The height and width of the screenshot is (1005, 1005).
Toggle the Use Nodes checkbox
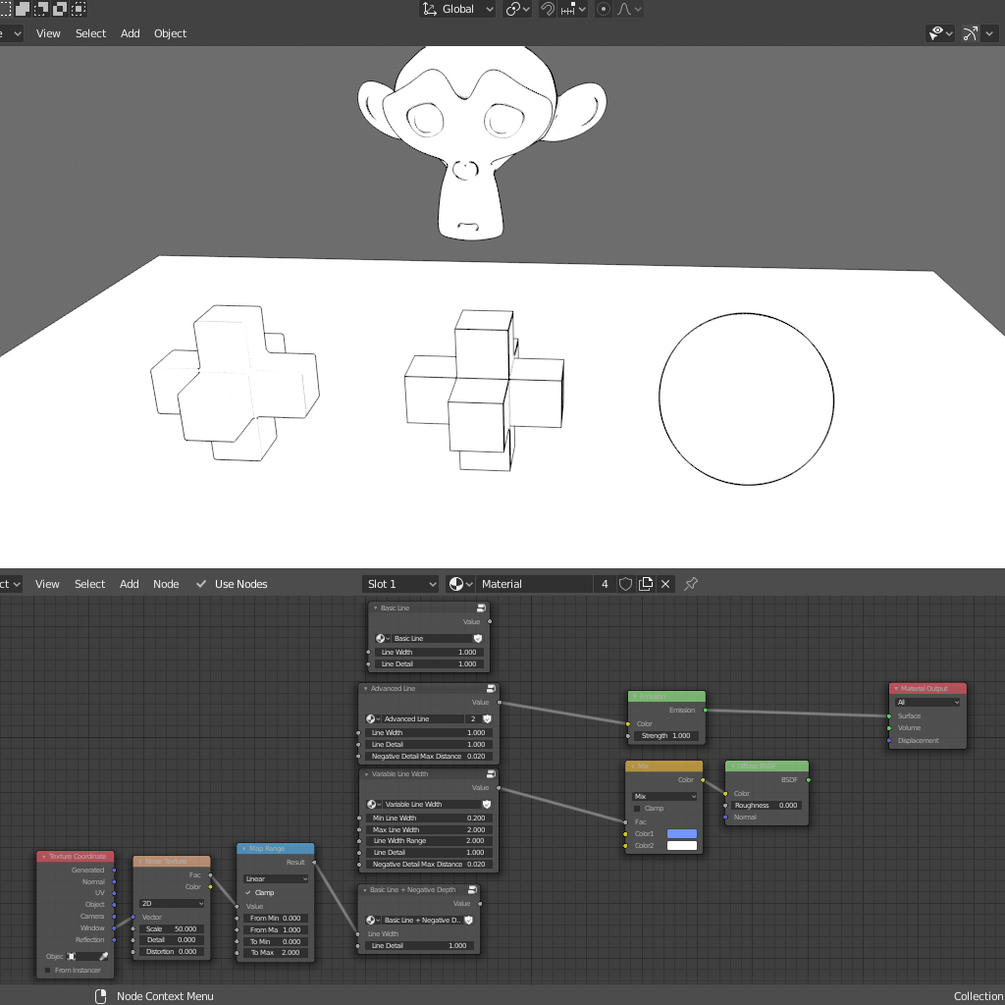(x=201, y=584)
